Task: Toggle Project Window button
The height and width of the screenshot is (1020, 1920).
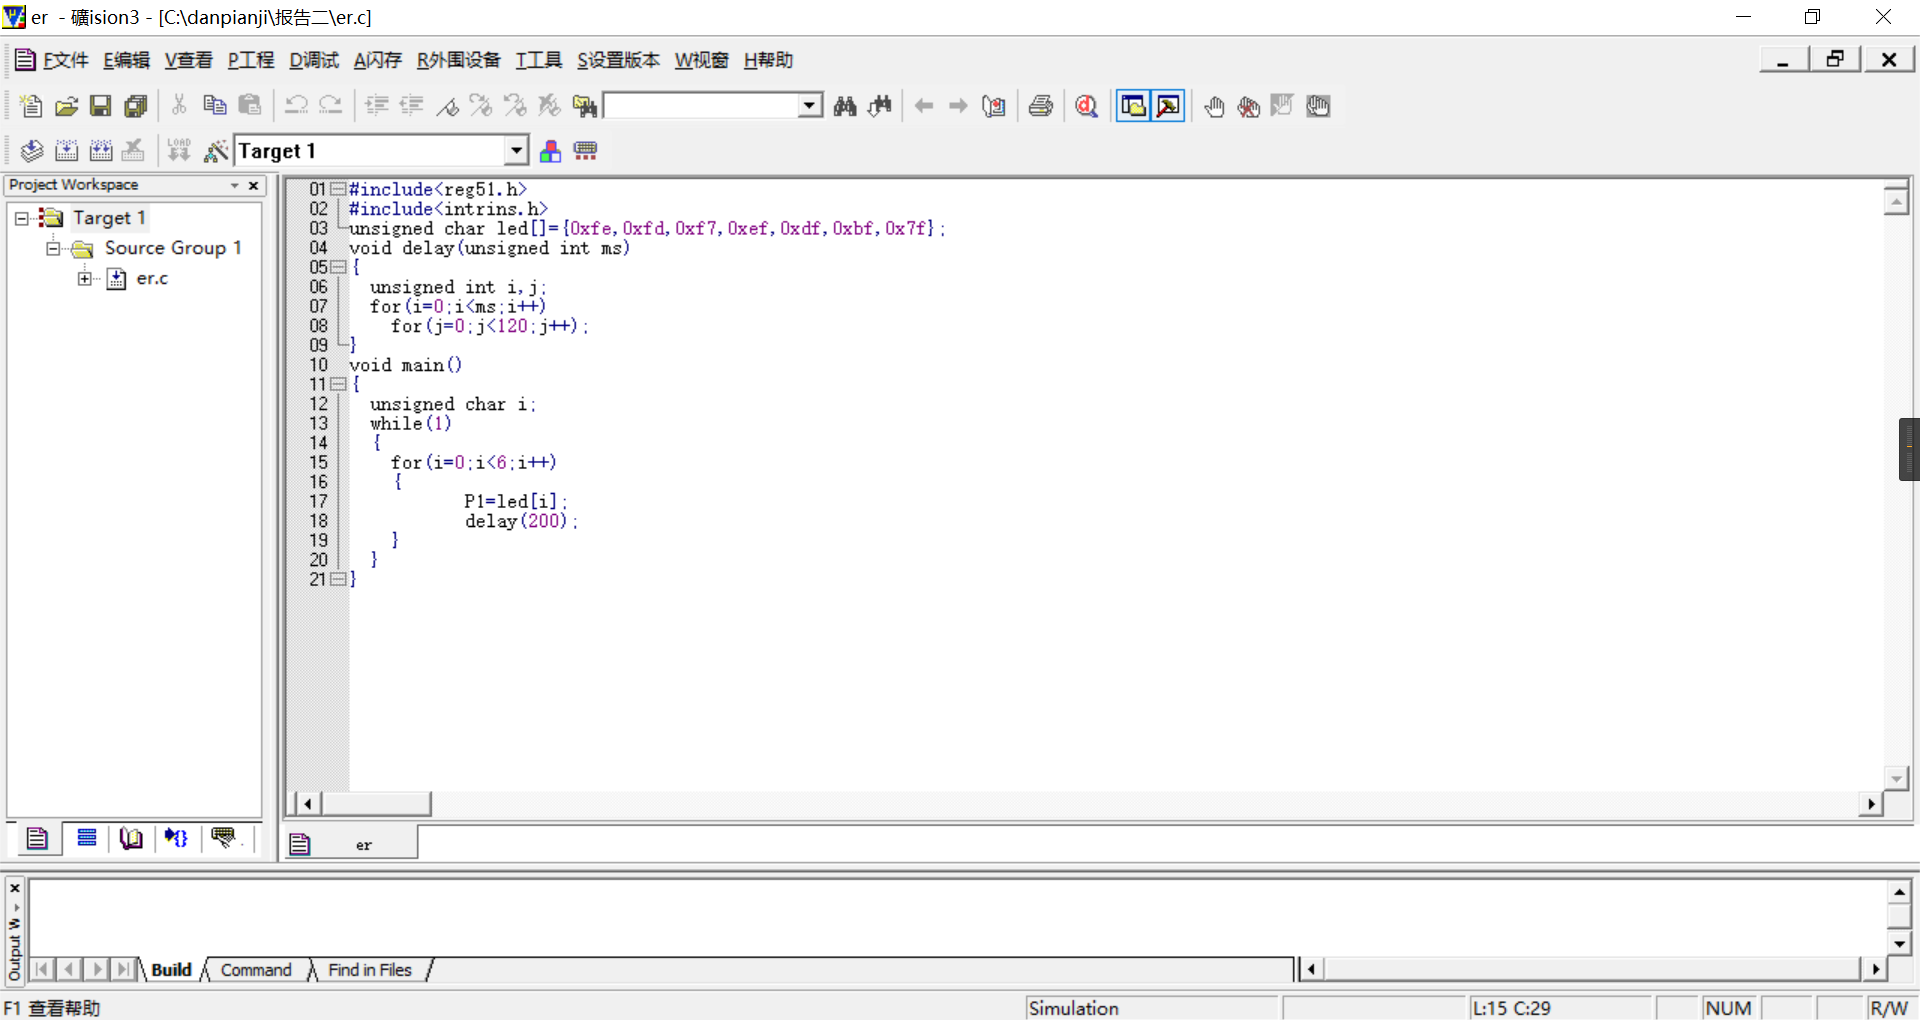Action: [x=1133, y=106]
